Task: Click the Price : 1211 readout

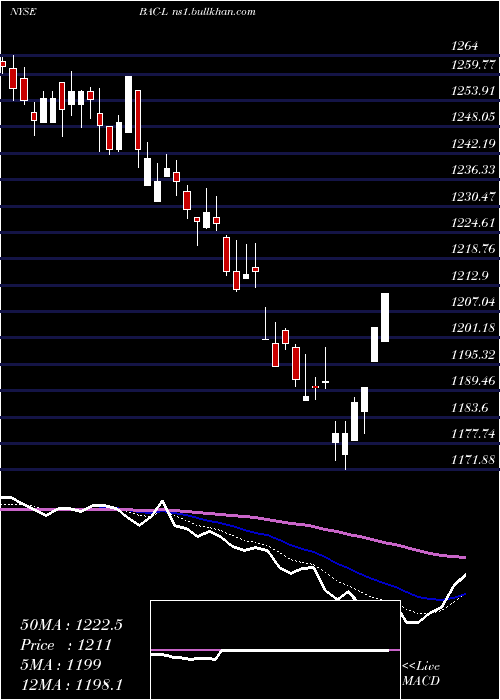Action: point(66,645)
